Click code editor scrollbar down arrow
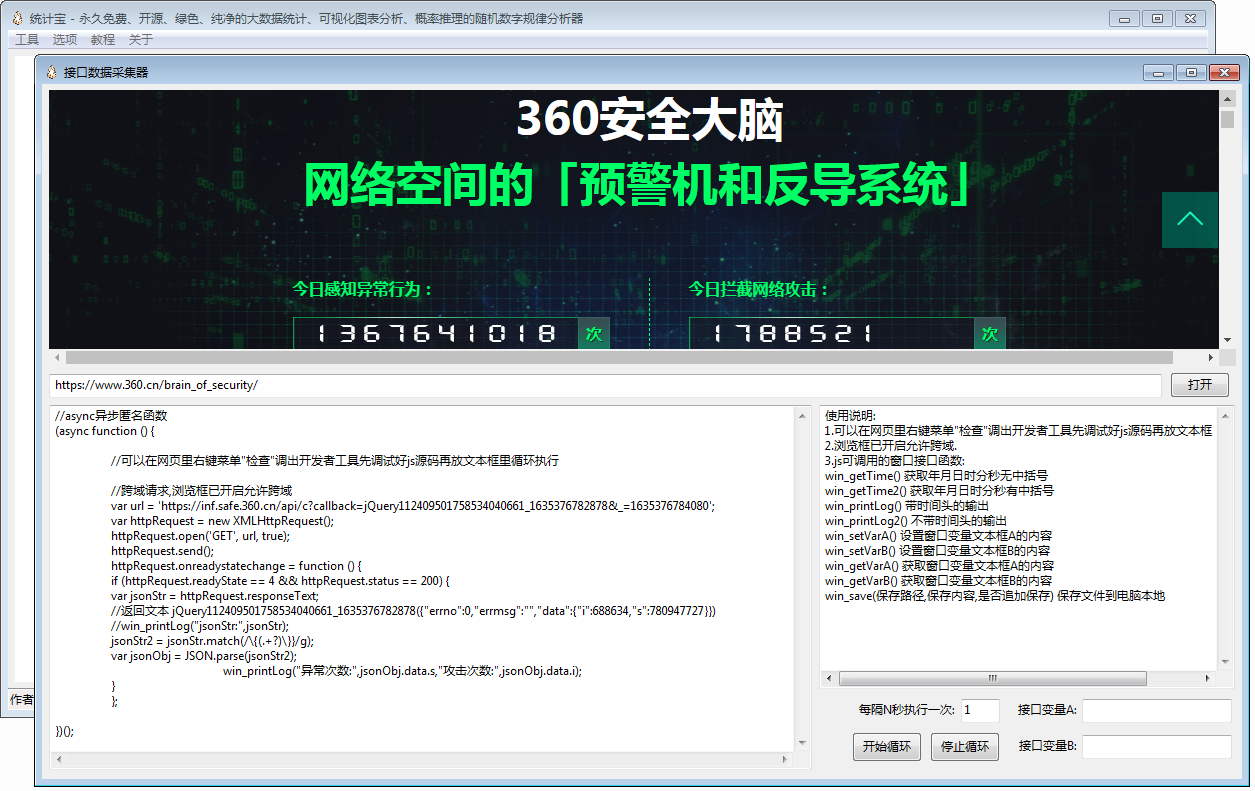The width and height of the screenshot is (1255, 791). click(802, 743)
